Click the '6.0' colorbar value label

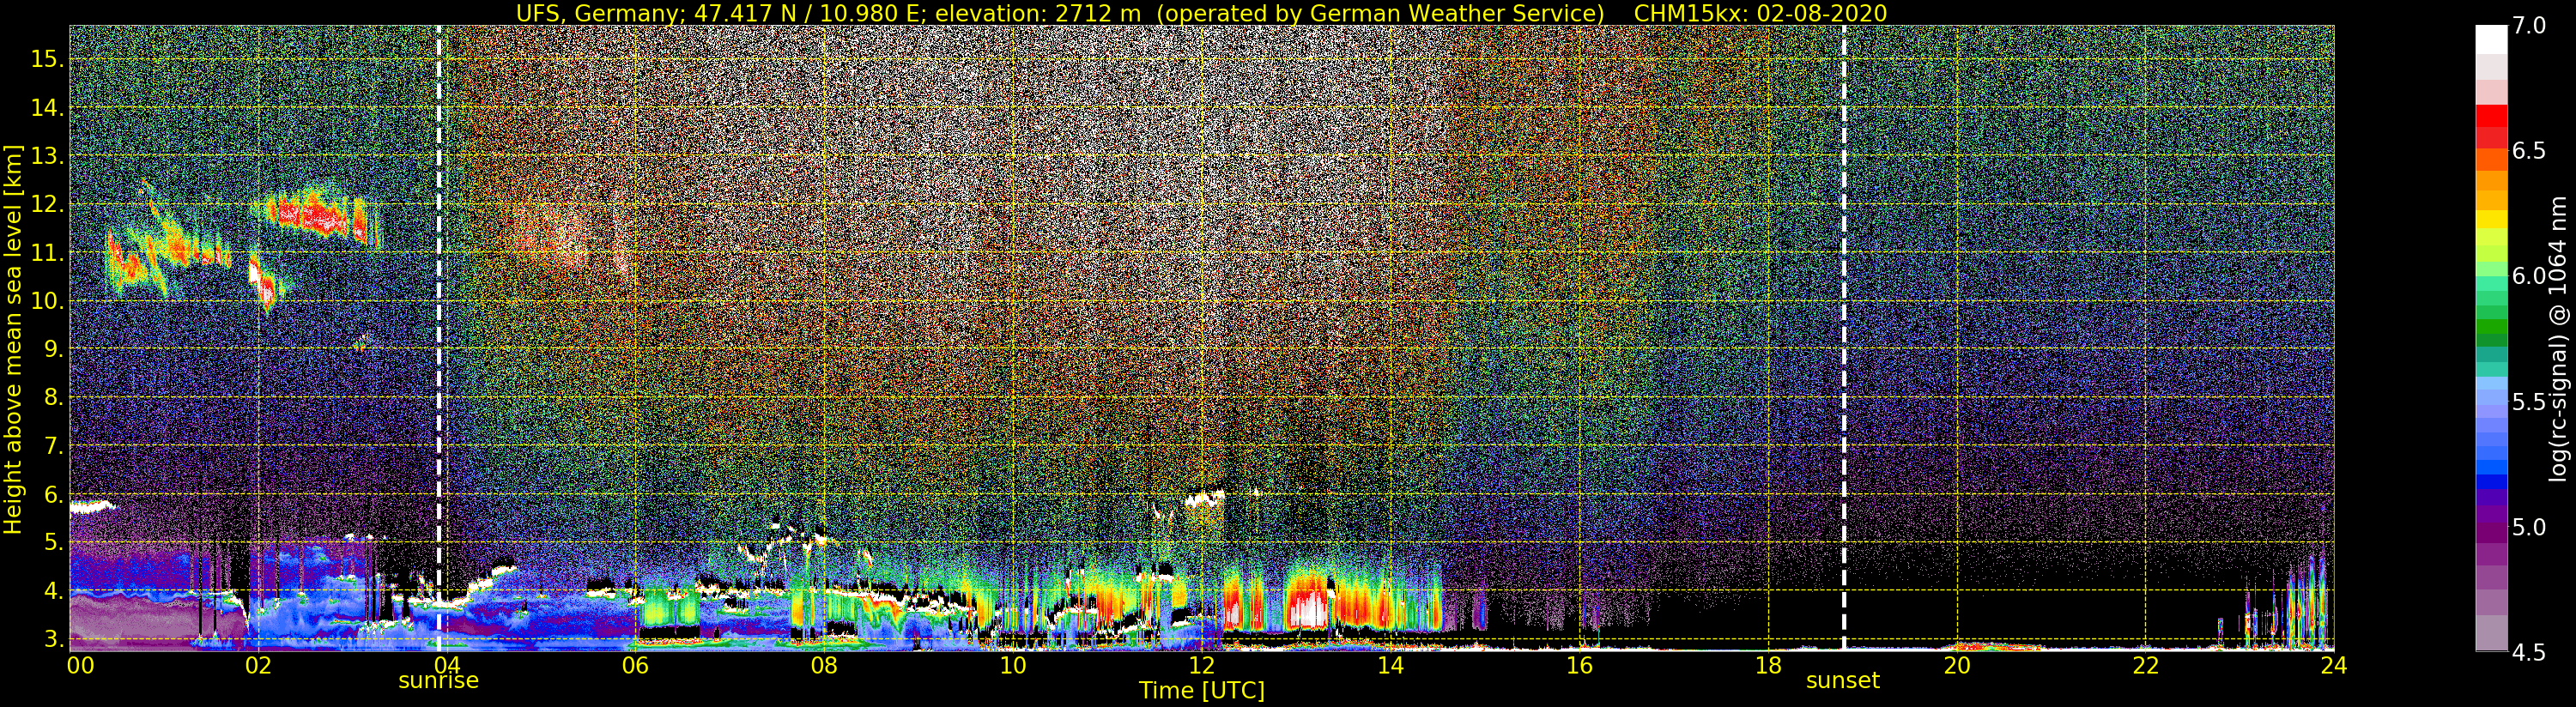[x=2529, y=276]
